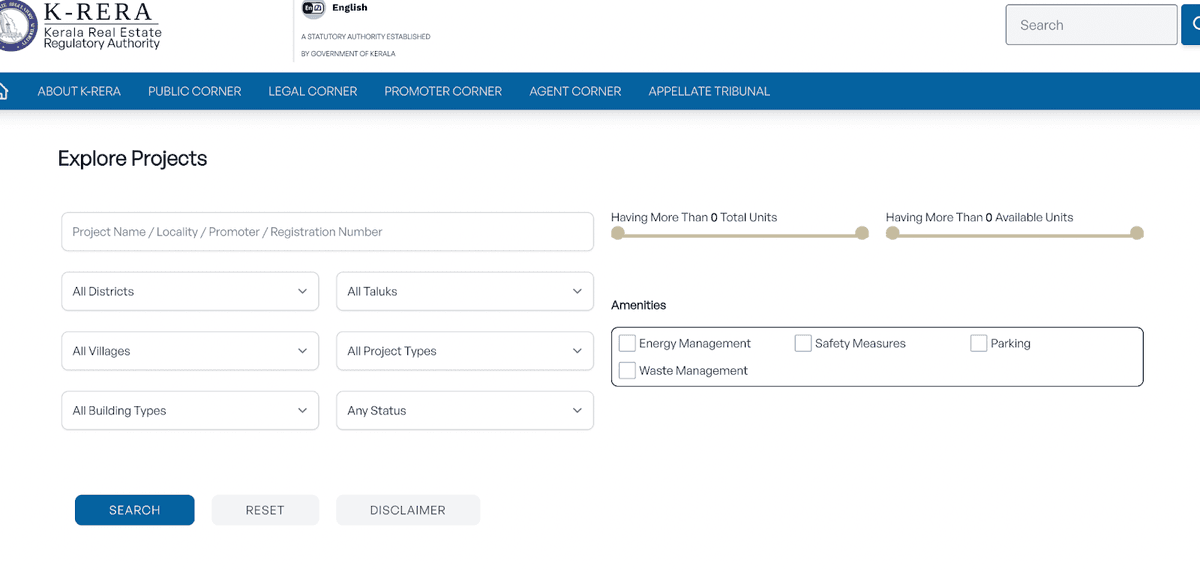Expand the Any Status dropdown
The image size is (1200, 572).
[x=465, y=411]
